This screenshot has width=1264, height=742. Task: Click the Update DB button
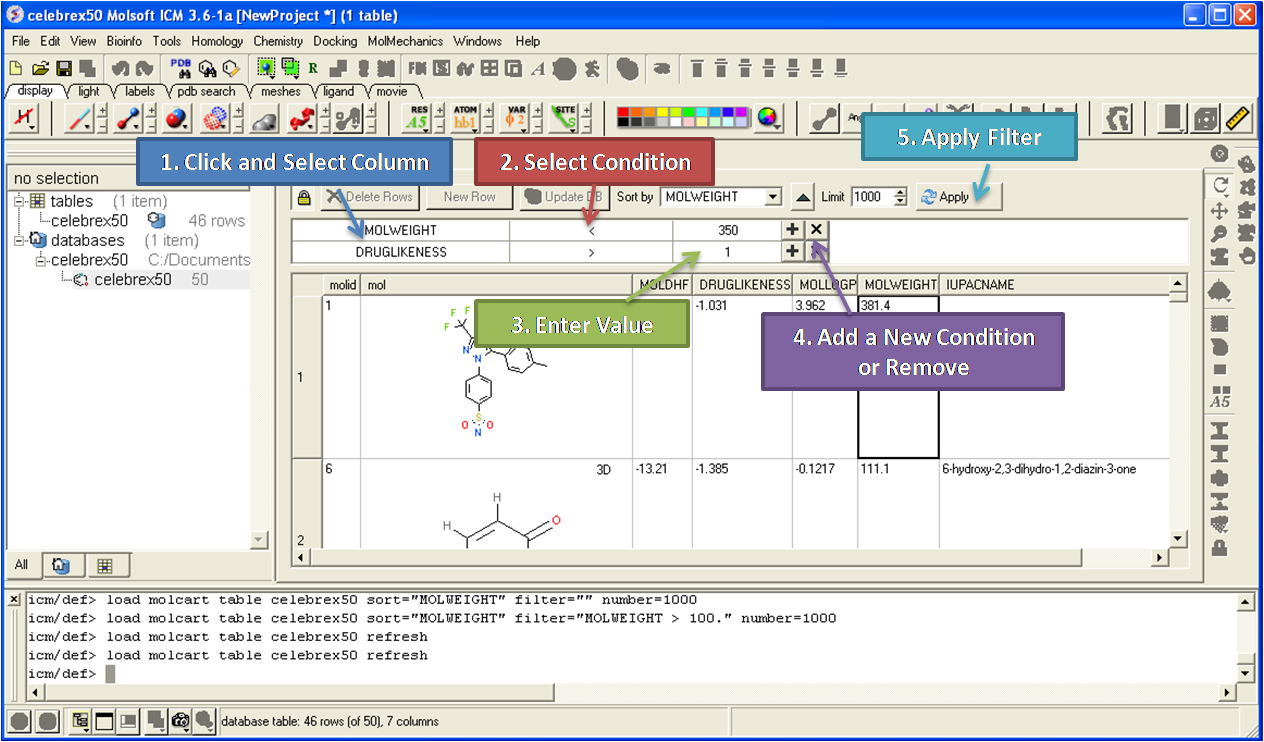point(564,197)
